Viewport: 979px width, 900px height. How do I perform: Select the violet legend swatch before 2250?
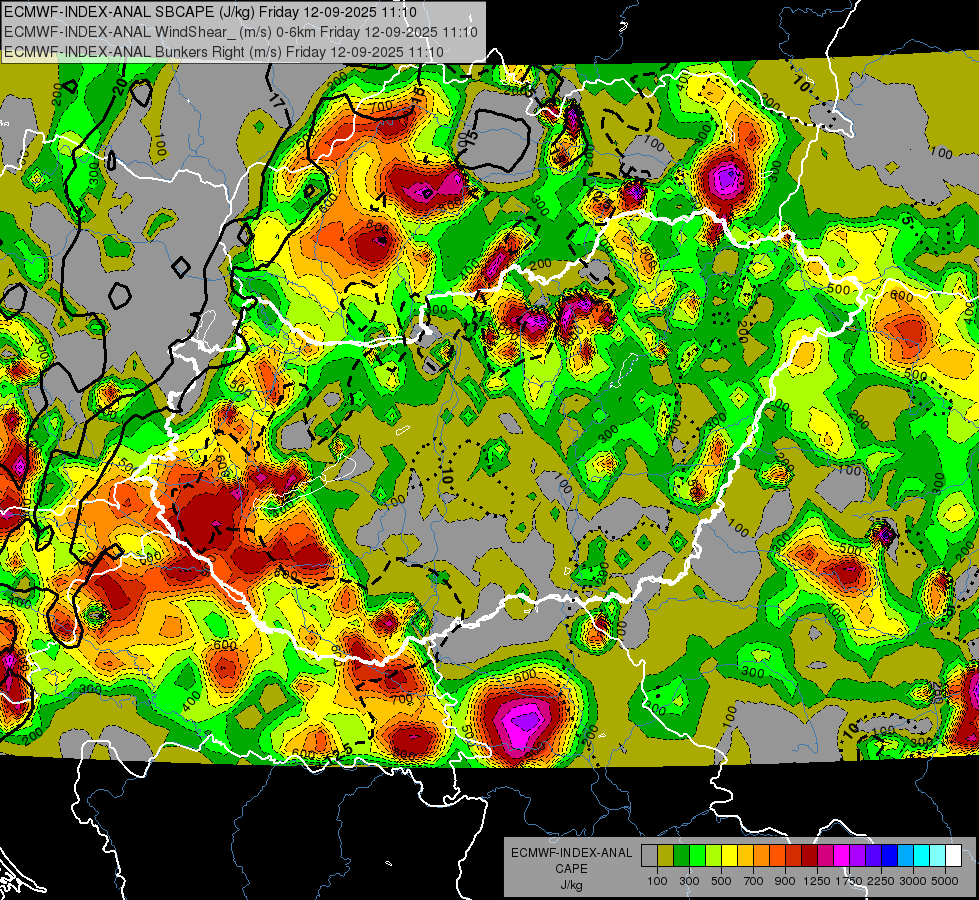pyautogui.click(x=873, y=856)
